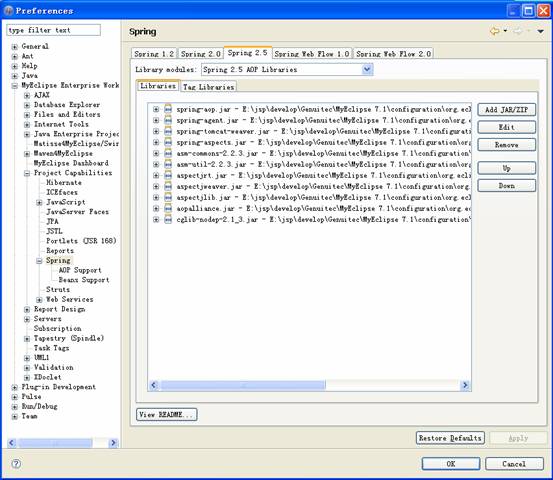
Task: Switch to the Spring 2.0 tab
Action: [201, 54]
